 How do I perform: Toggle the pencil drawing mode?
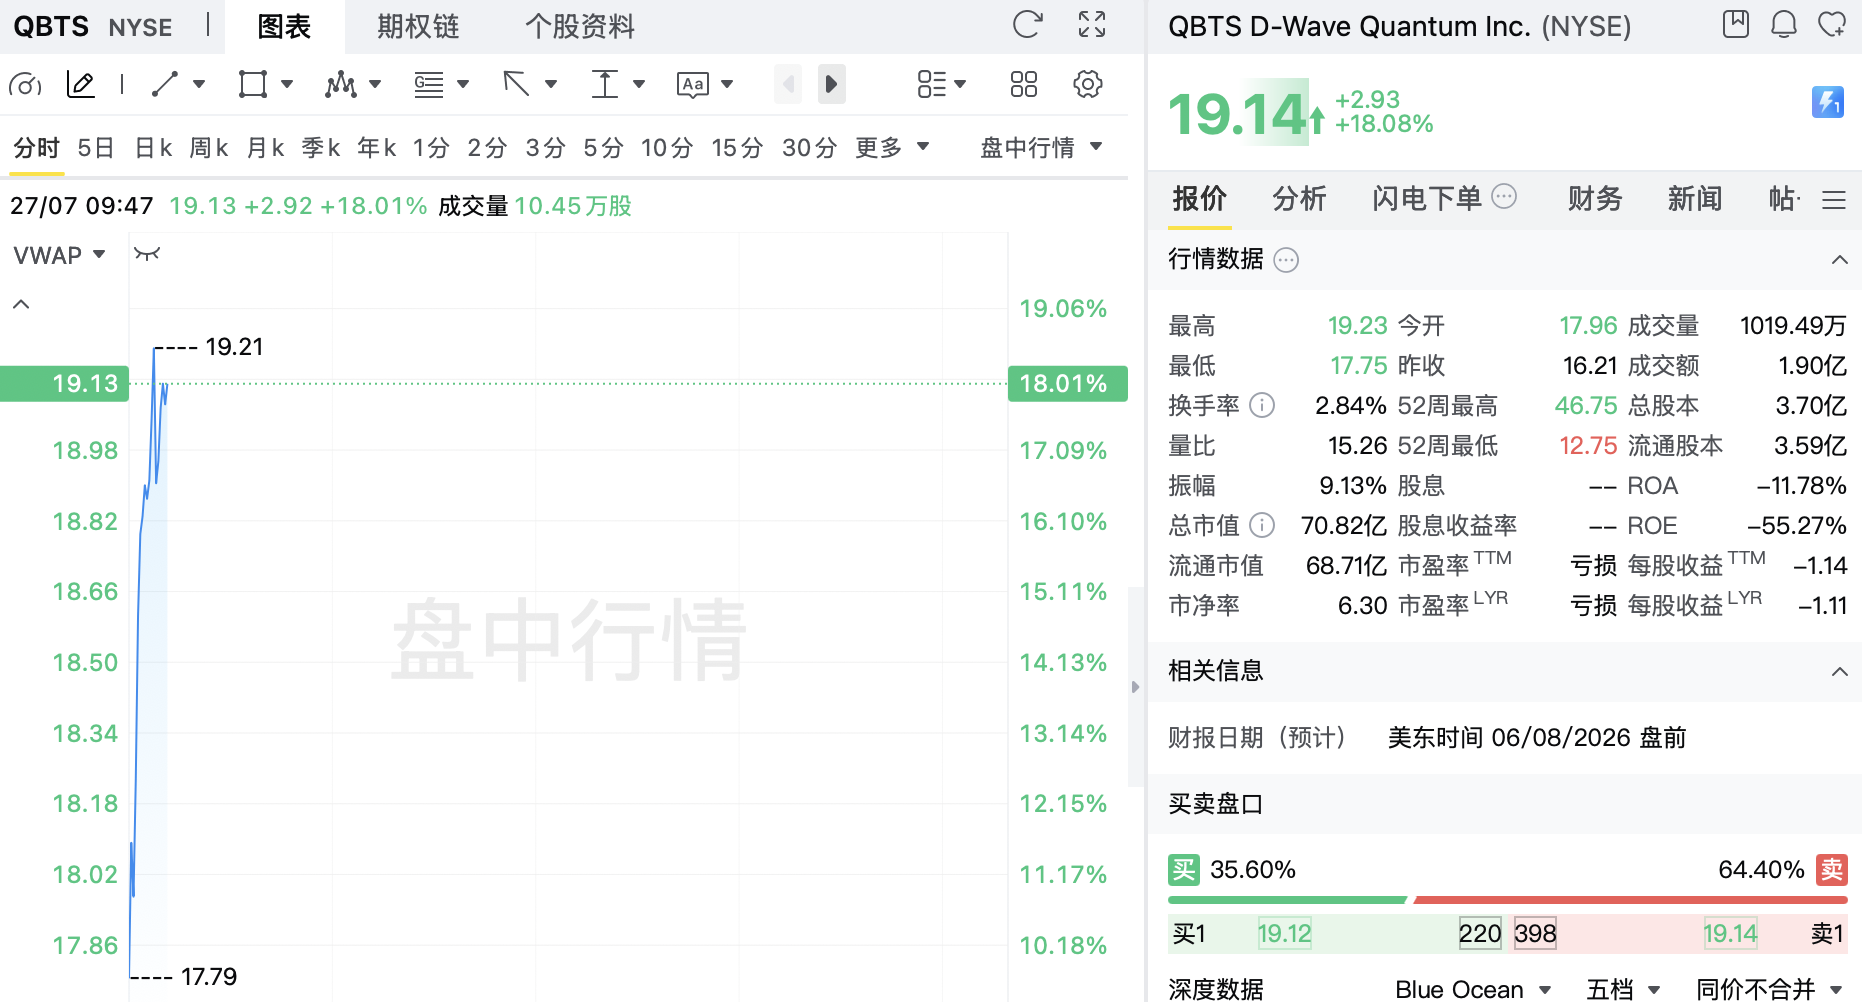[x=80, y=85]
